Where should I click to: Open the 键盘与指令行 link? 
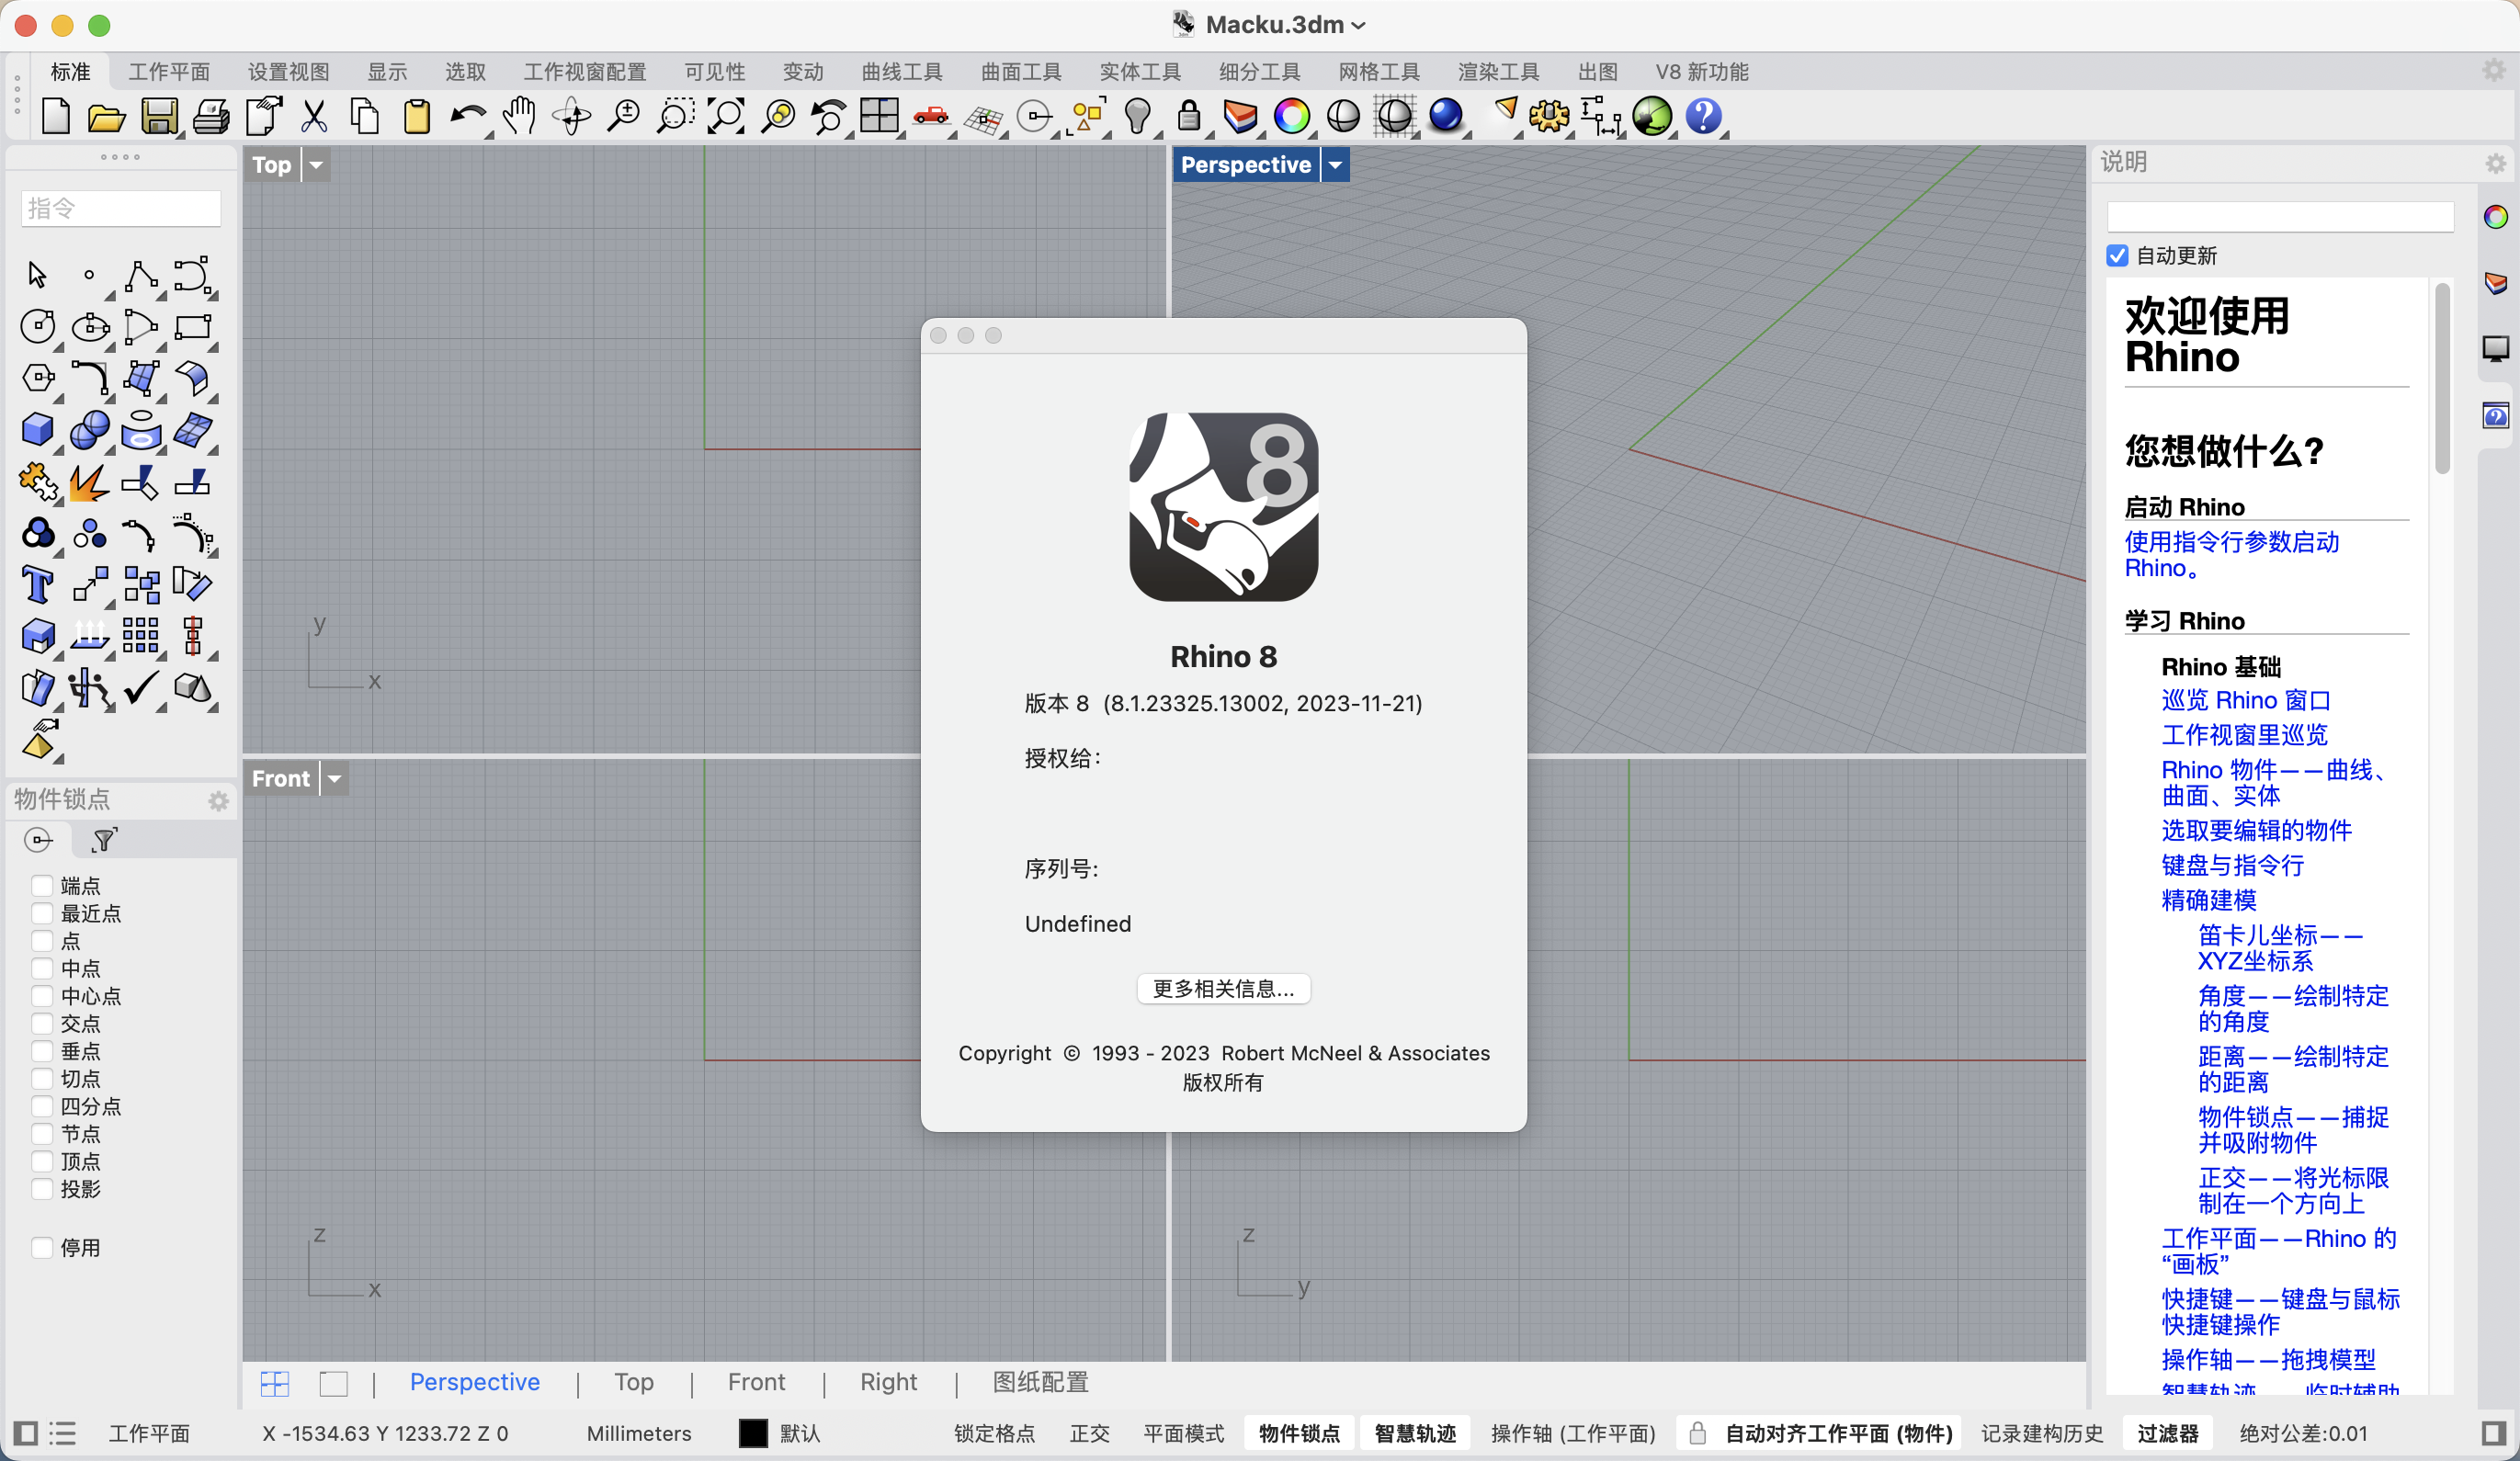pos(2233,865)
